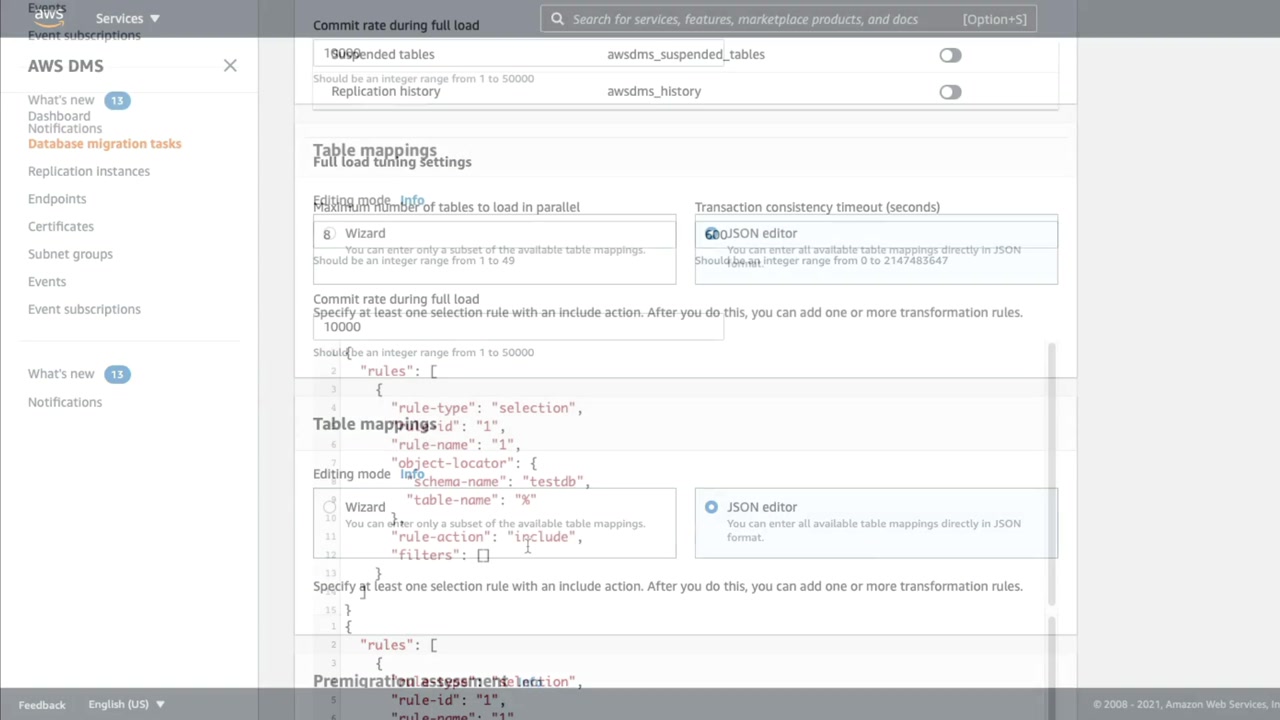The width and height of the screenshot is (1280, 720).
Task: Open the English (US) language selector
Action: pyautogui.click(x=126, y=704)
